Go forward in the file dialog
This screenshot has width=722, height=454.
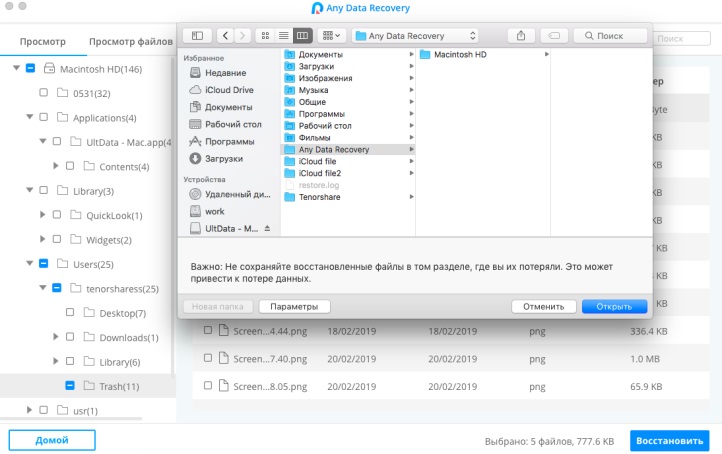click(242, 35)
